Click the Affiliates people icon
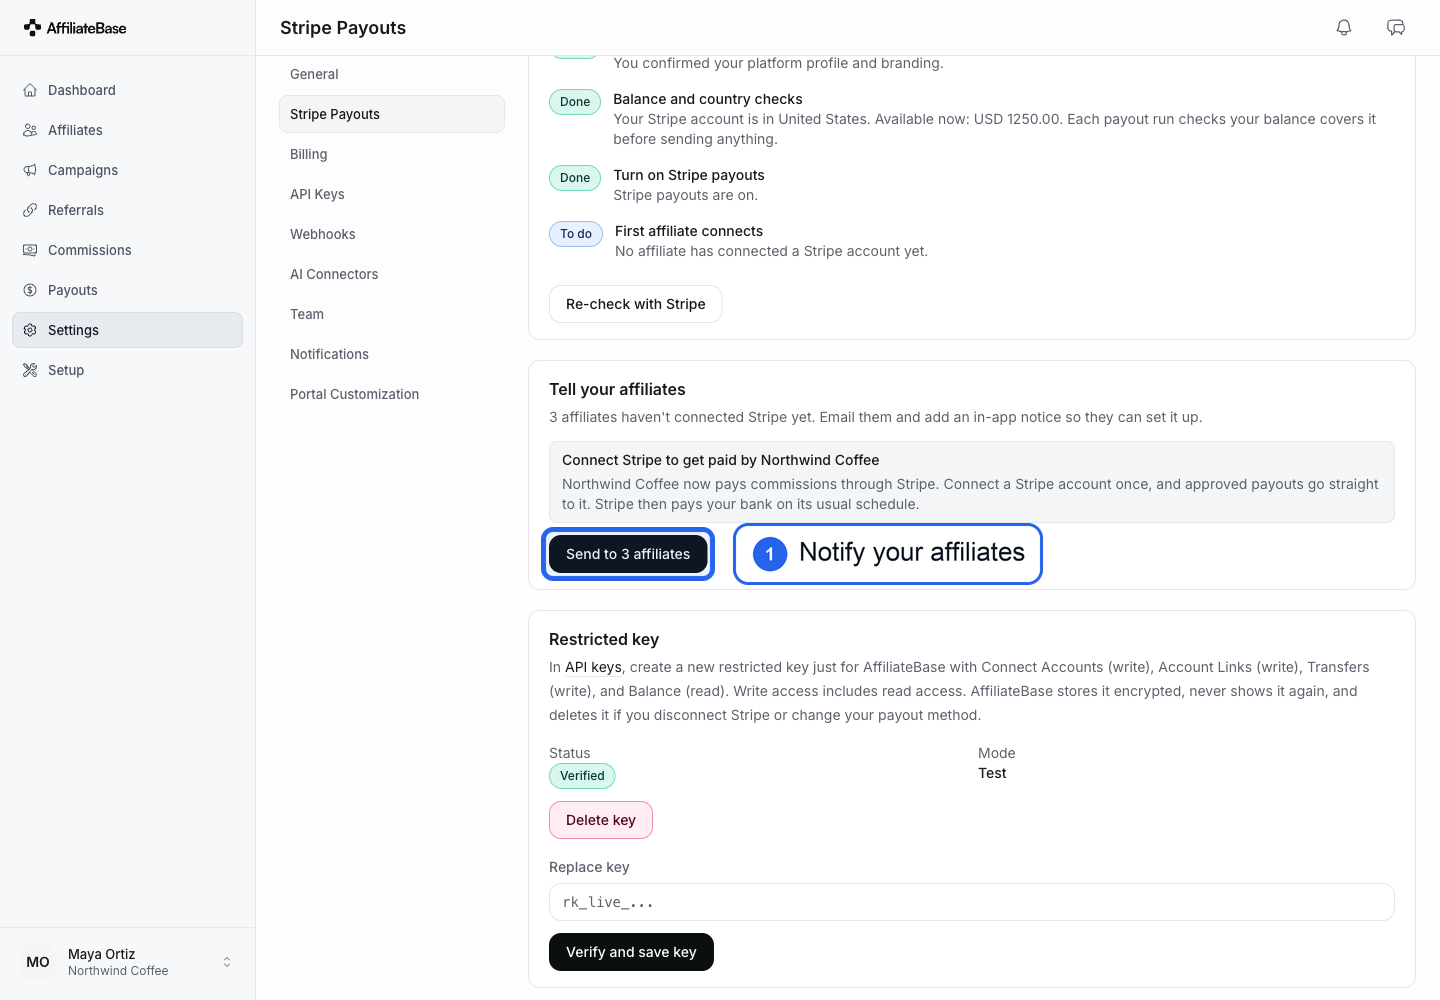Viewport: 1440px width, 1000px height. click(x=30, y=130)
